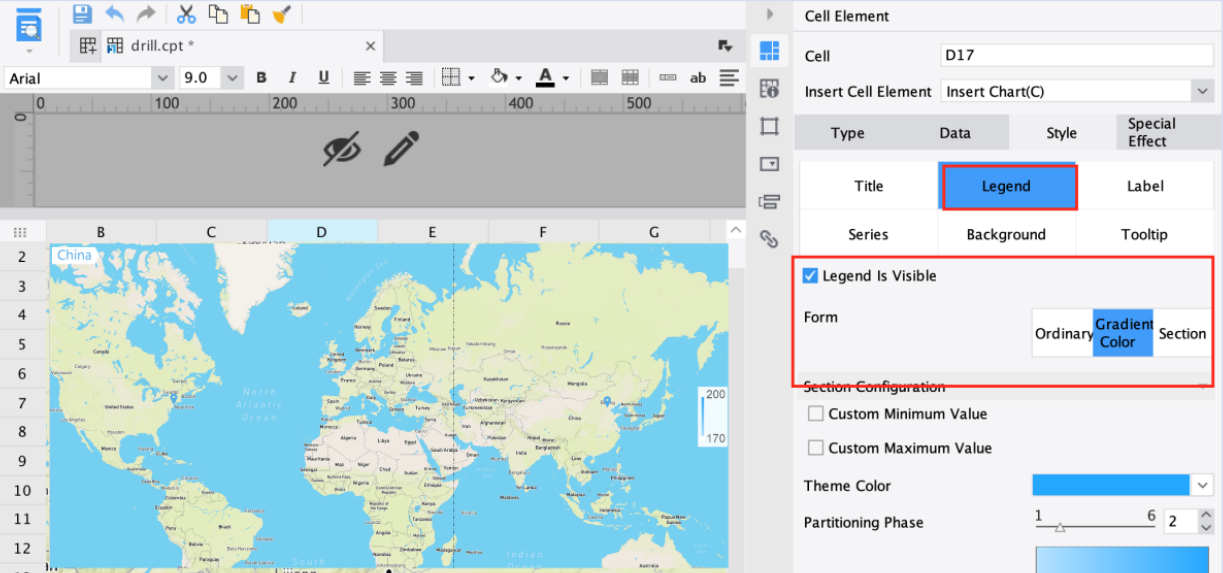Enable Custom Maximum Value
The image size is (1223, 573).
pyautogui.click(x=816, y=448)
